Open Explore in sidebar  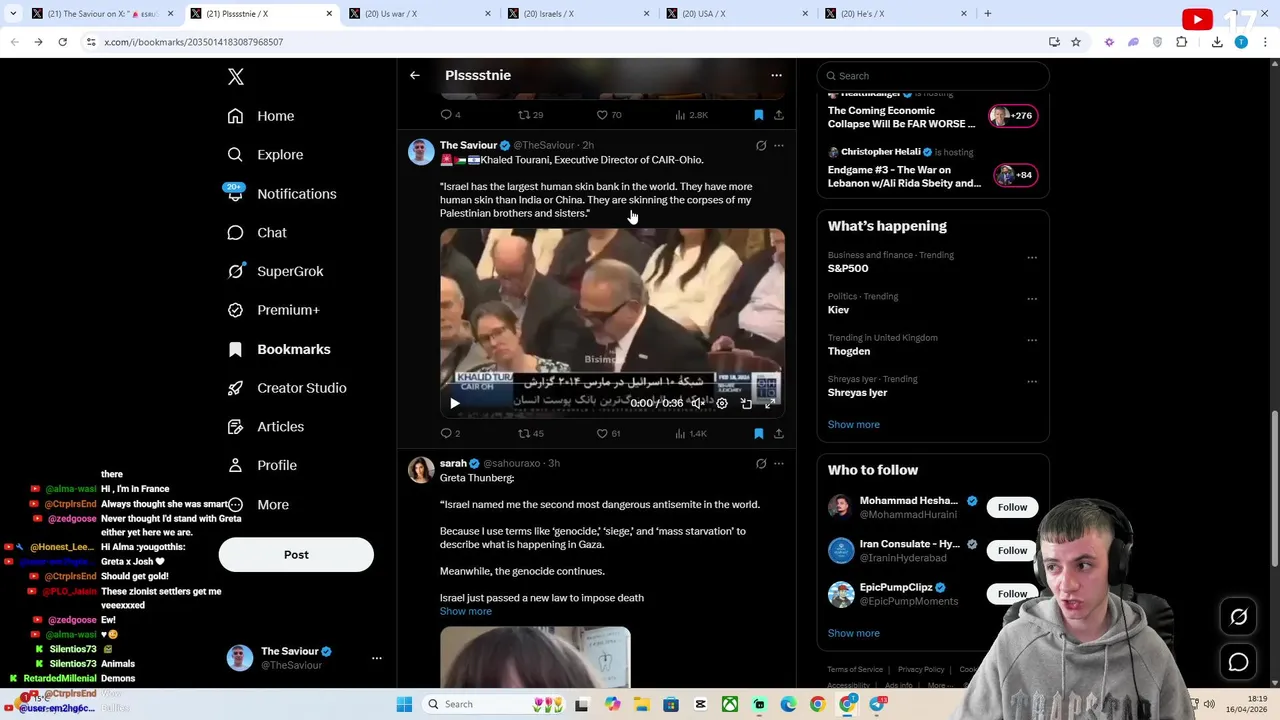point(265,155)
